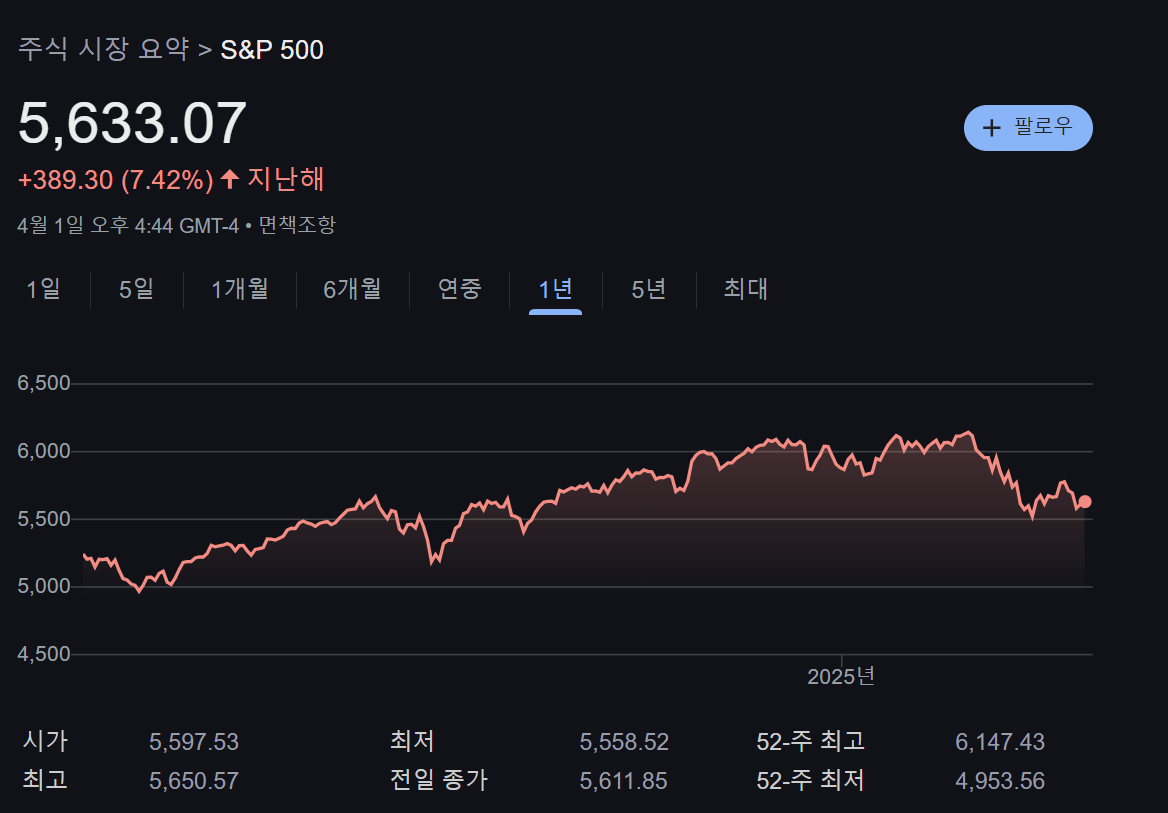Click the 52-주 최저 label
This screenshot has height=813, width=1168.
[810, 779]
